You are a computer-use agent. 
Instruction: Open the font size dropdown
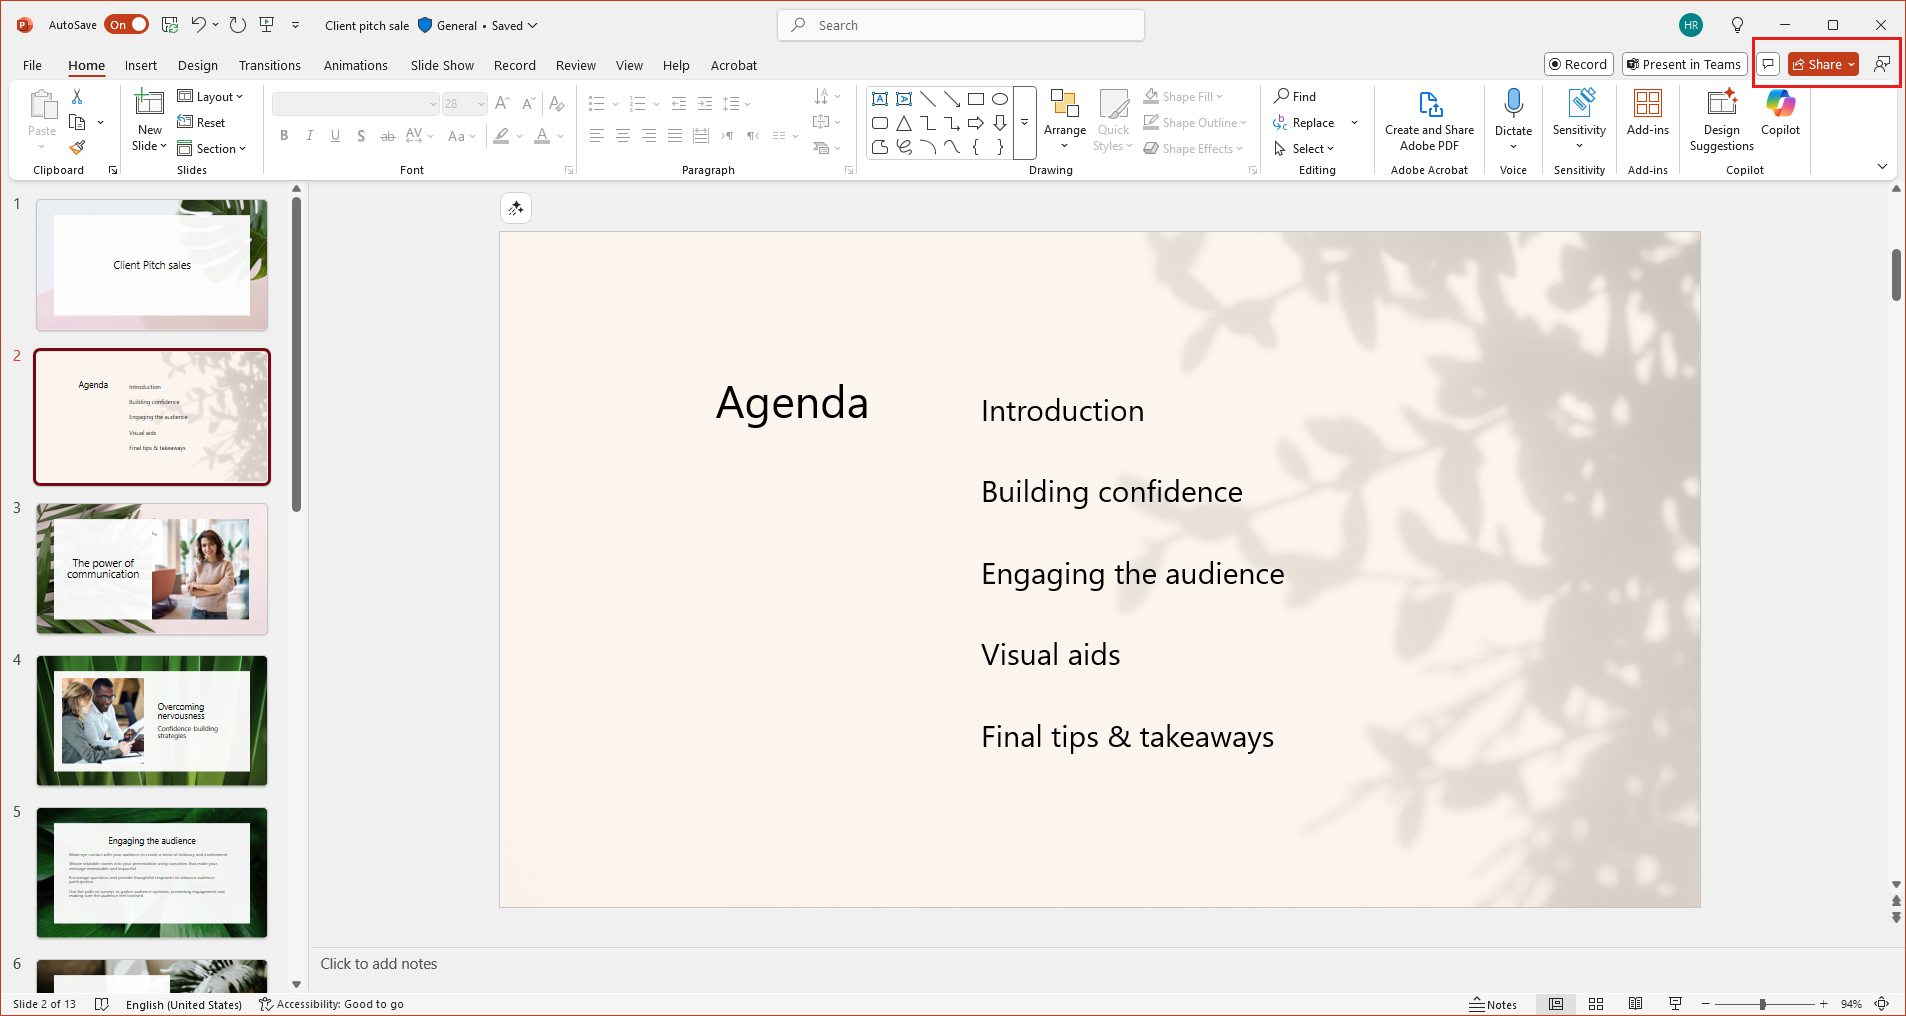pos(481,104)
